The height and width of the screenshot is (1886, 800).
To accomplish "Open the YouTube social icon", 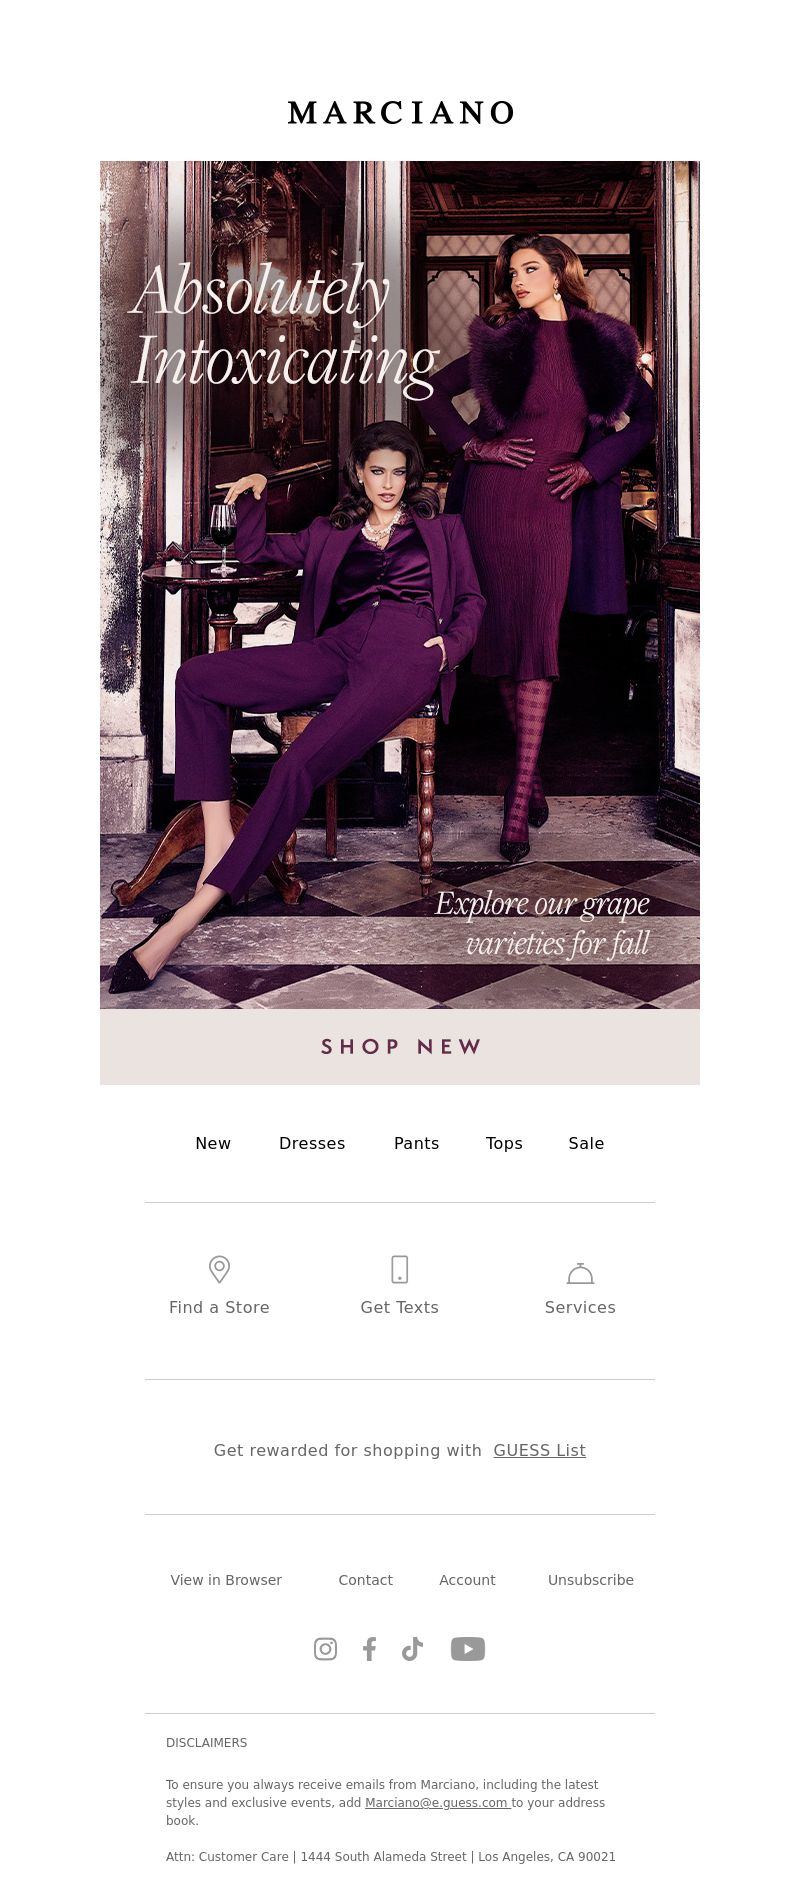I will point(468,1649).
